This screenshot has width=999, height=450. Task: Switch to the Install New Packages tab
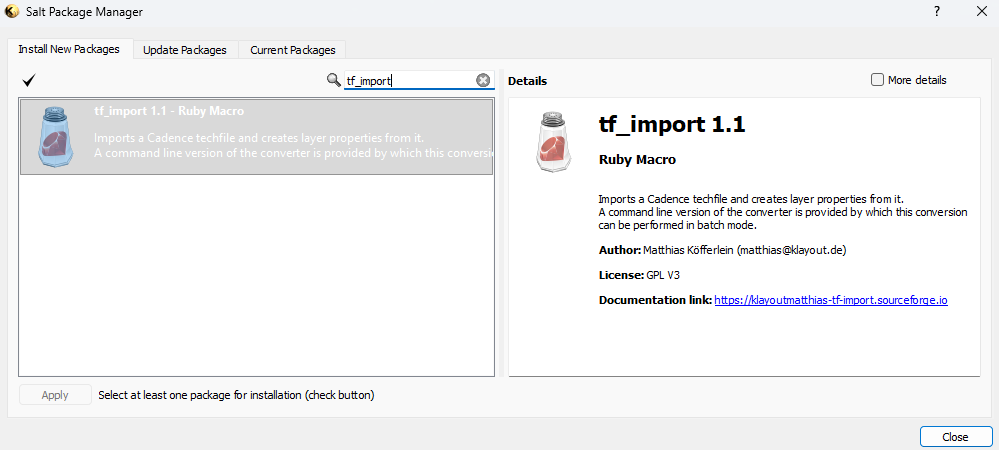[68, 49]
